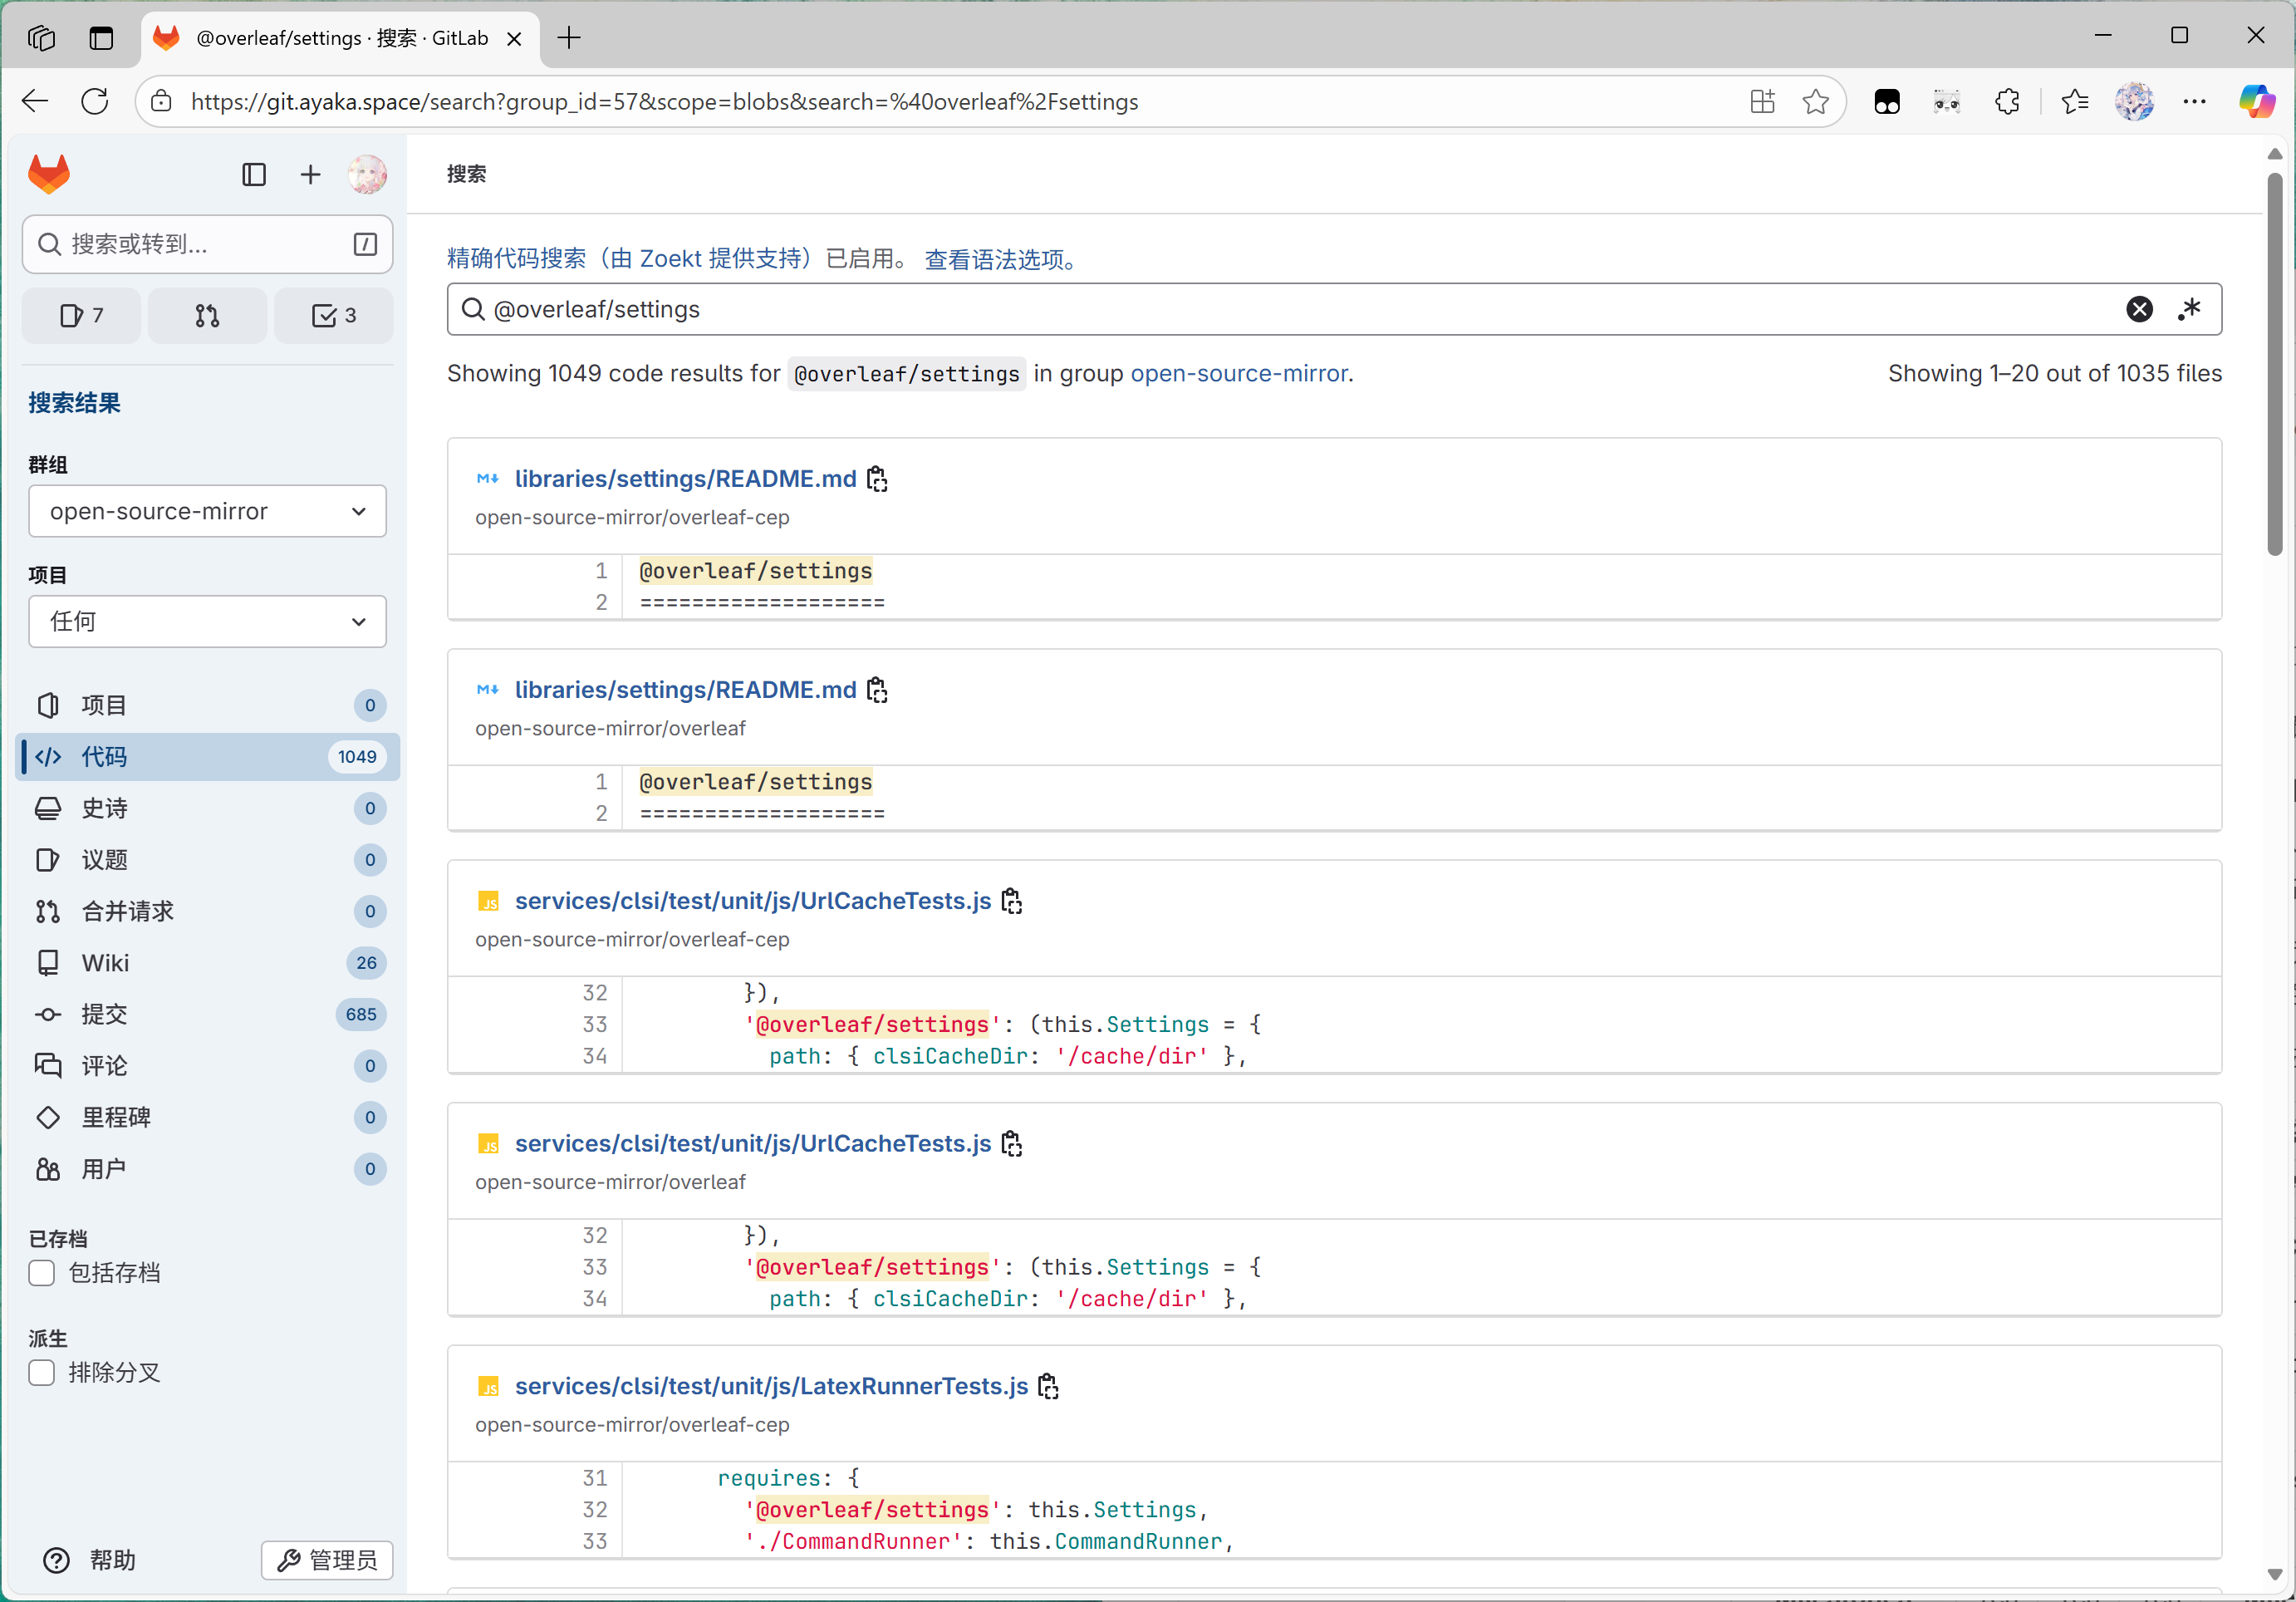Toggle the GitLab sidebar collapse icon

254,175
